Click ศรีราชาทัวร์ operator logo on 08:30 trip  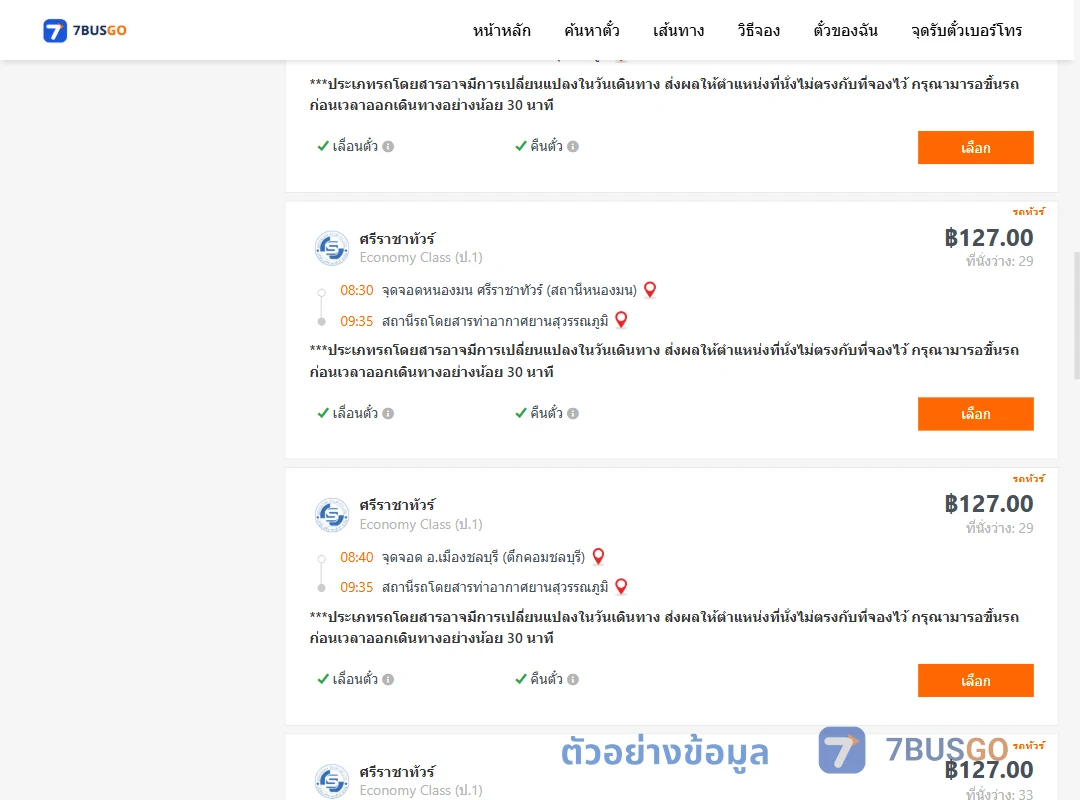point(331,248)
